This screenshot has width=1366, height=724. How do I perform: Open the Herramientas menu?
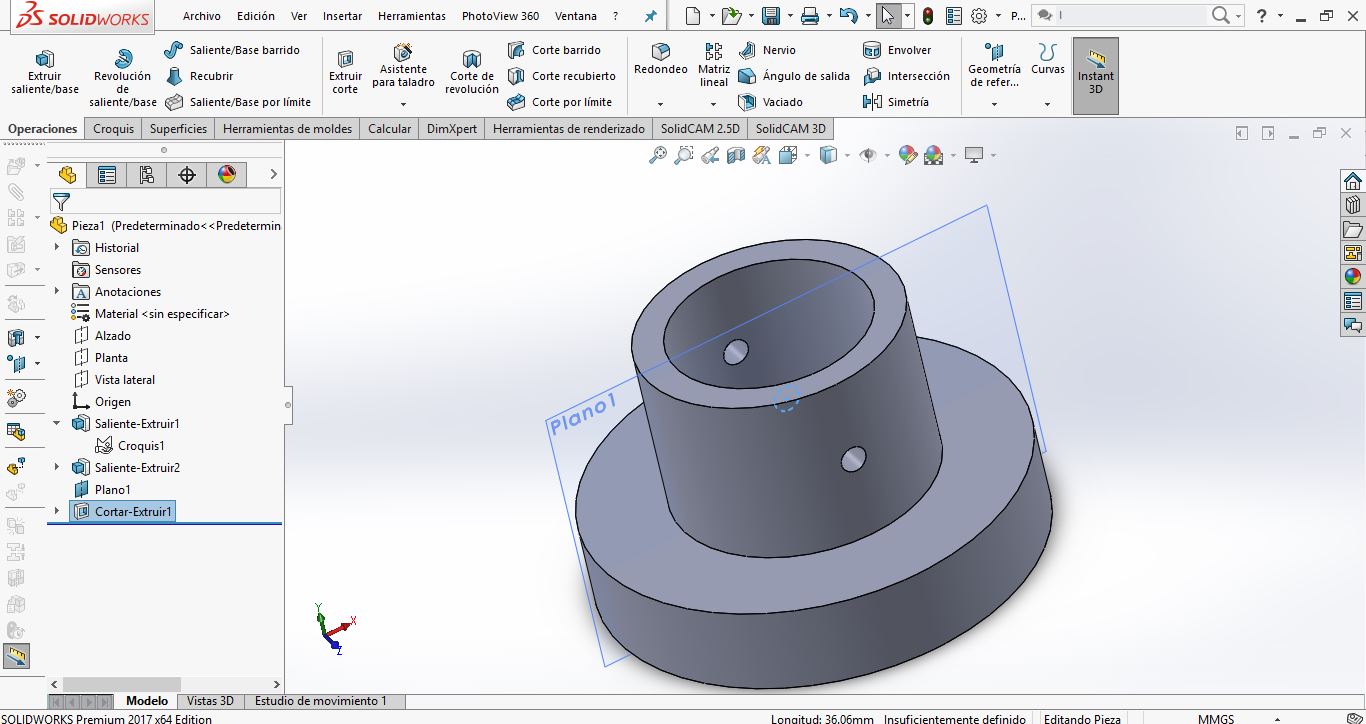coord(411,16)
